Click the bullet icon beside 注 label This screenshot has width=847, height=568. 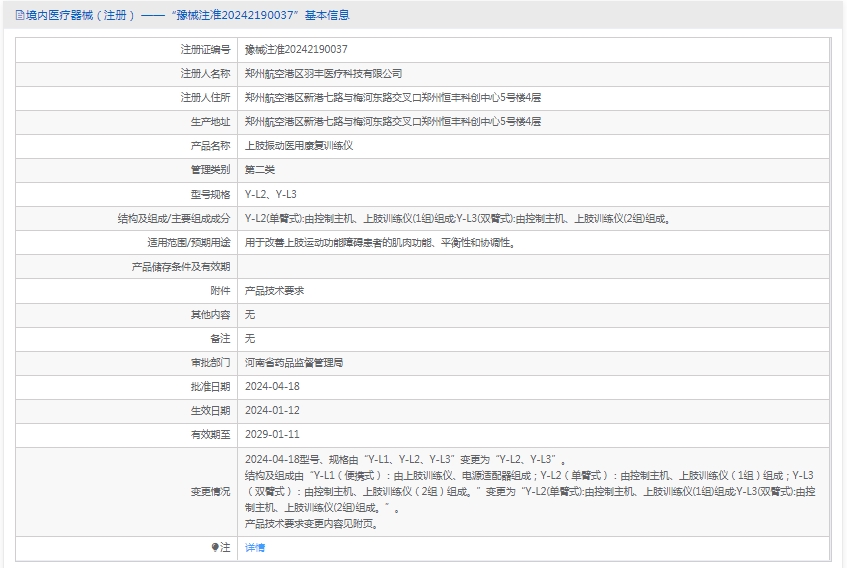click(x=215, y=548)
